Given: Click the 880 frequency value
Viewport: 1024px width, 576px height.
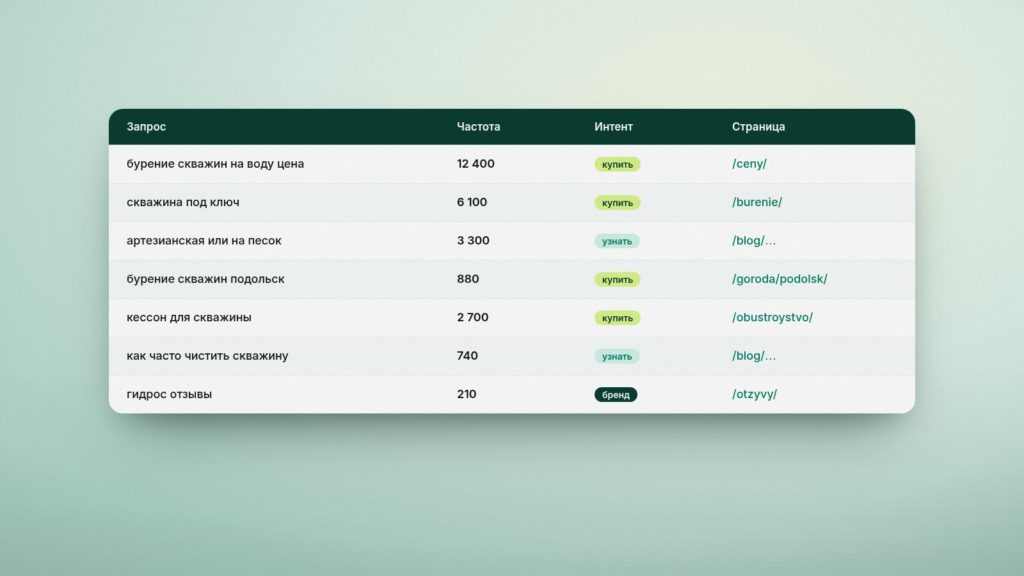Looking at the screenshot, I should click(x=468, y=279).
